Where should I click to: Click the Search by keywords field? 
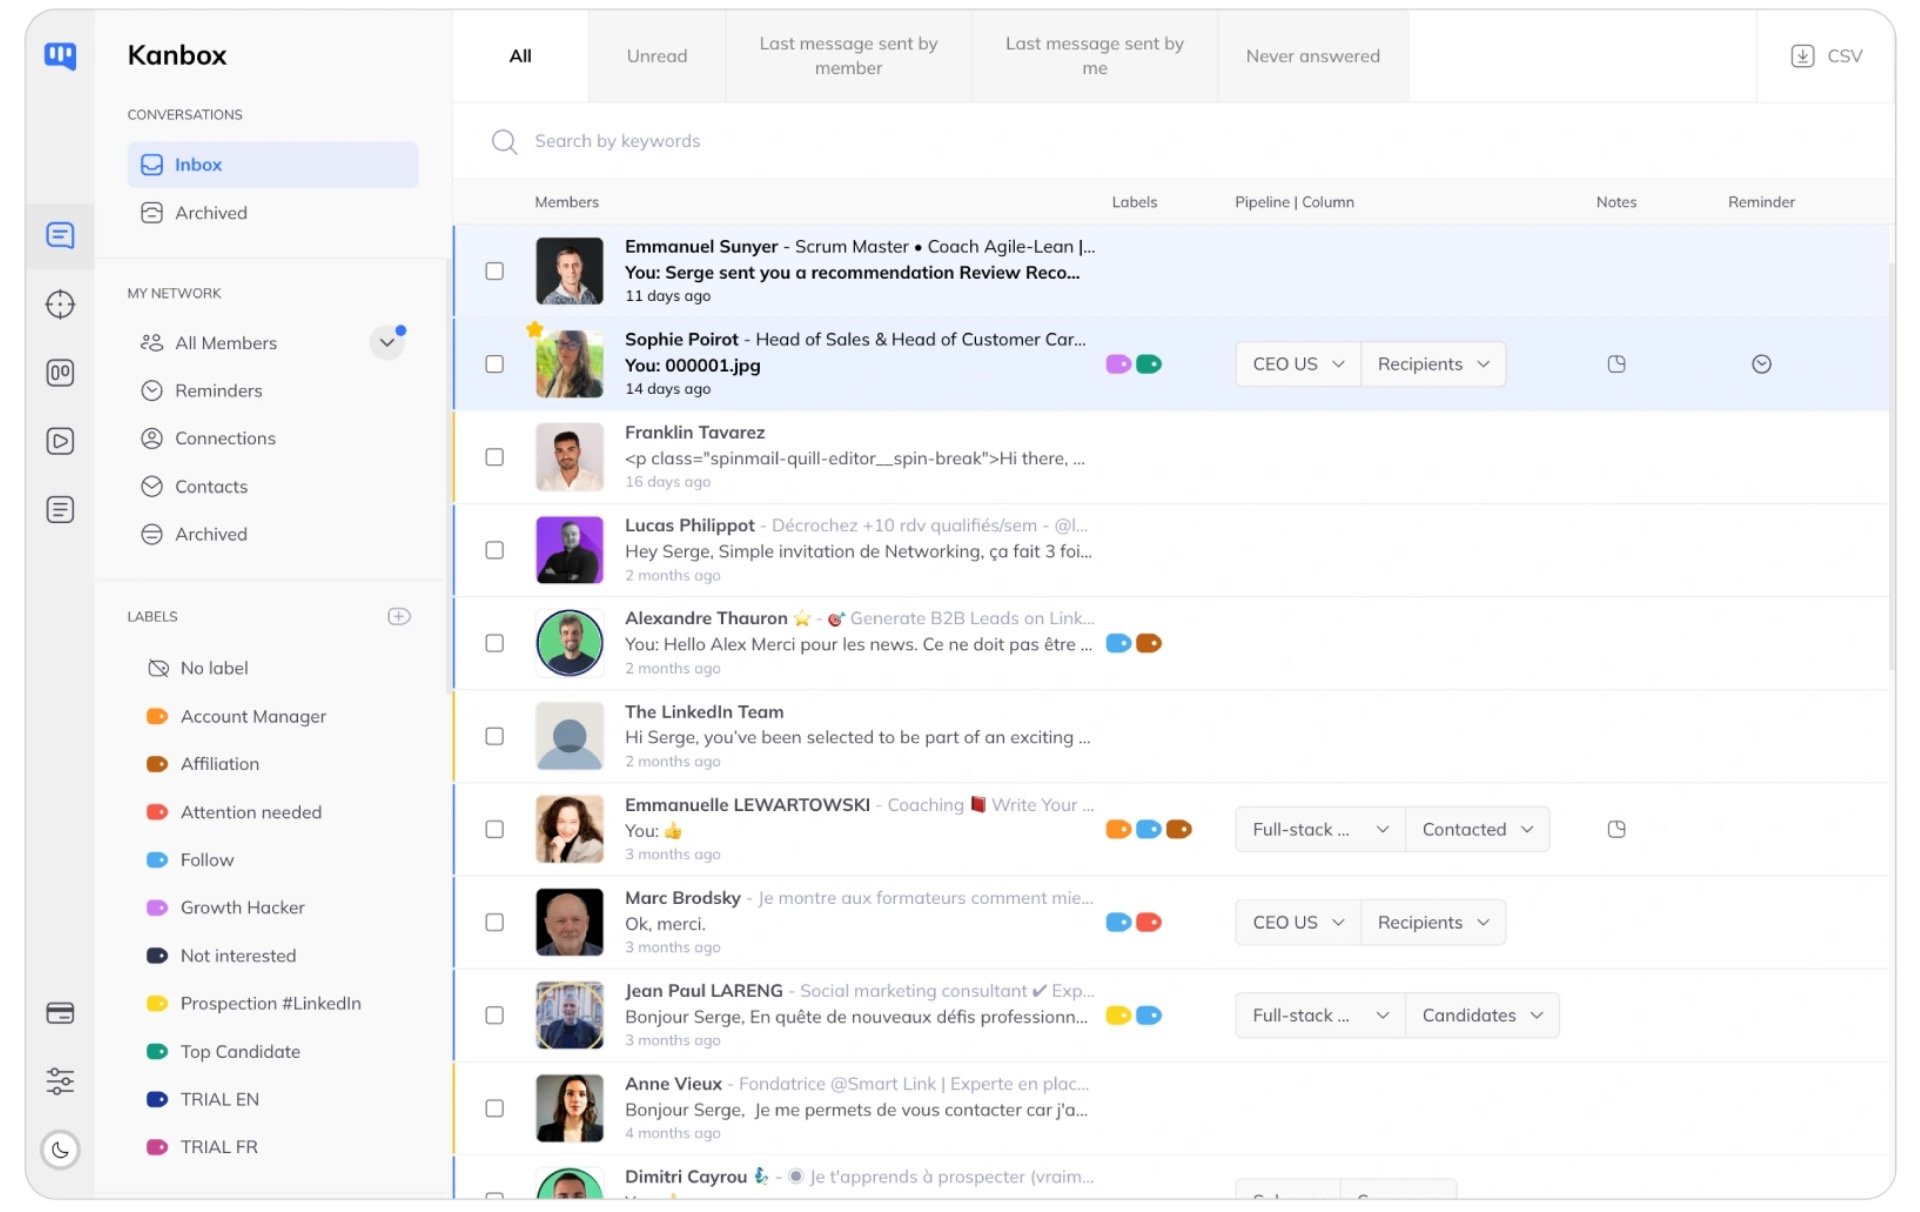pyautogui.click(x=700, y=141)
